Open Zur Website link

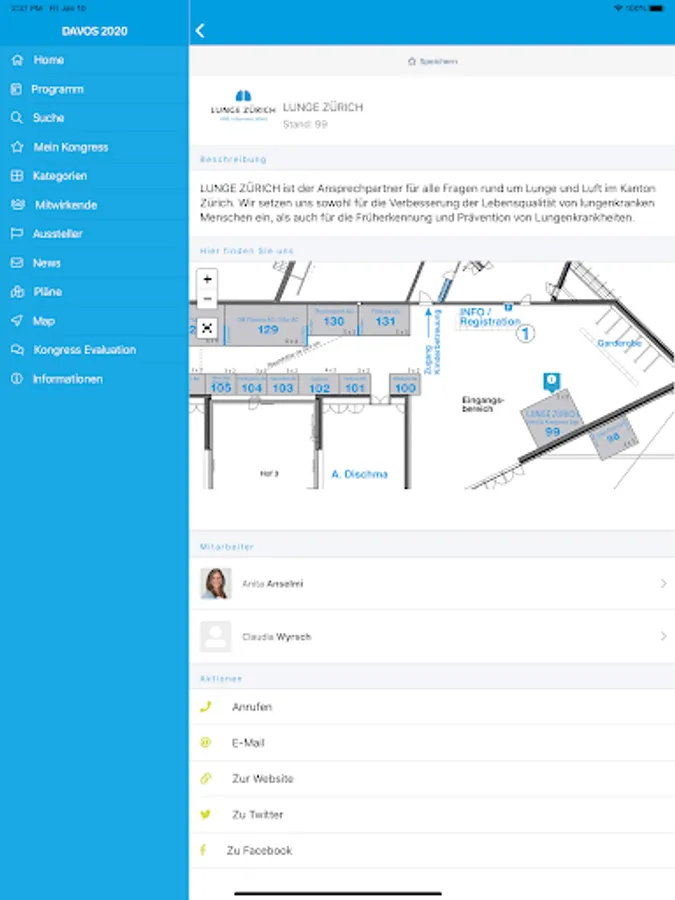coord(432,778)
